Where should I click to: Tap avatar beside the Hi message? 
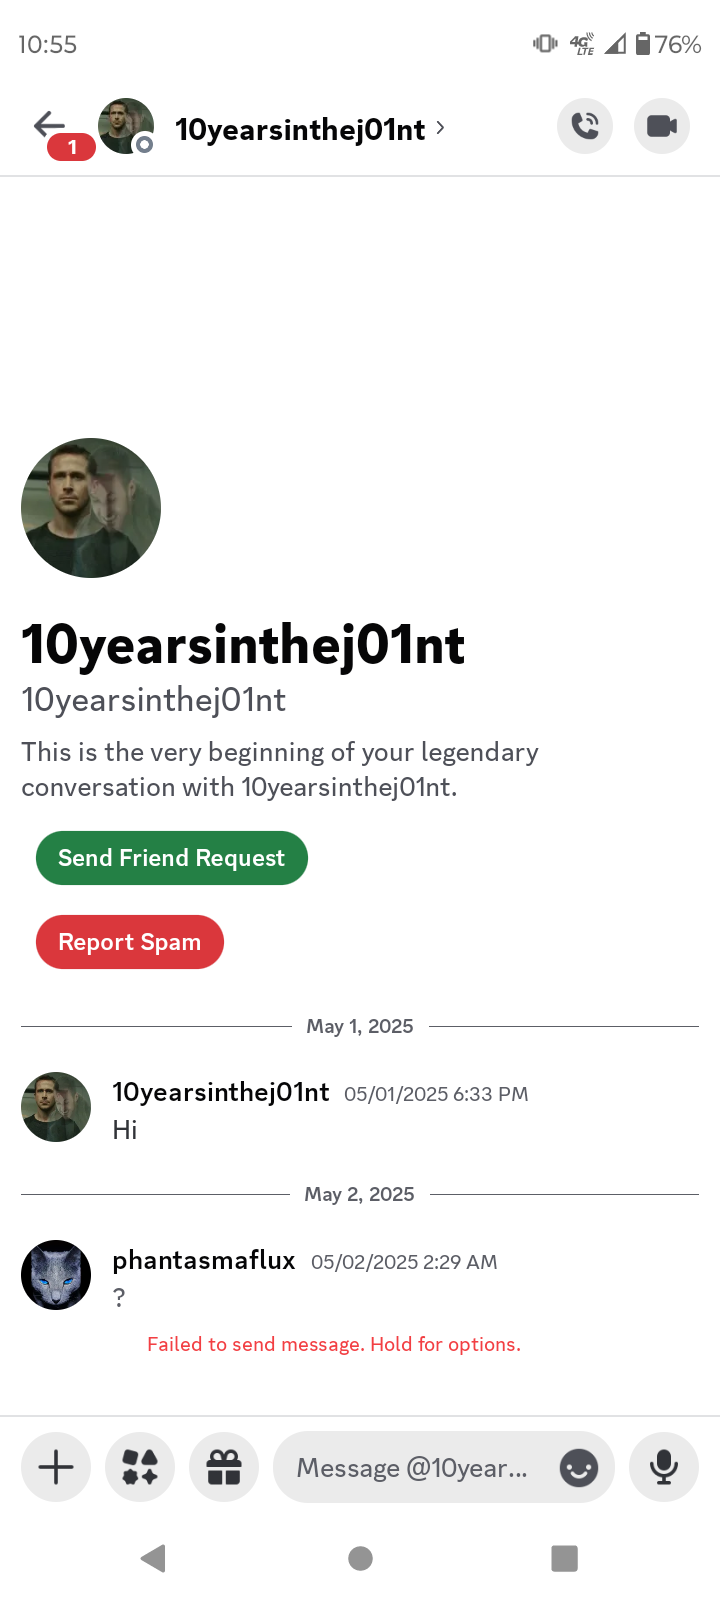click(x=56, y=1107)
